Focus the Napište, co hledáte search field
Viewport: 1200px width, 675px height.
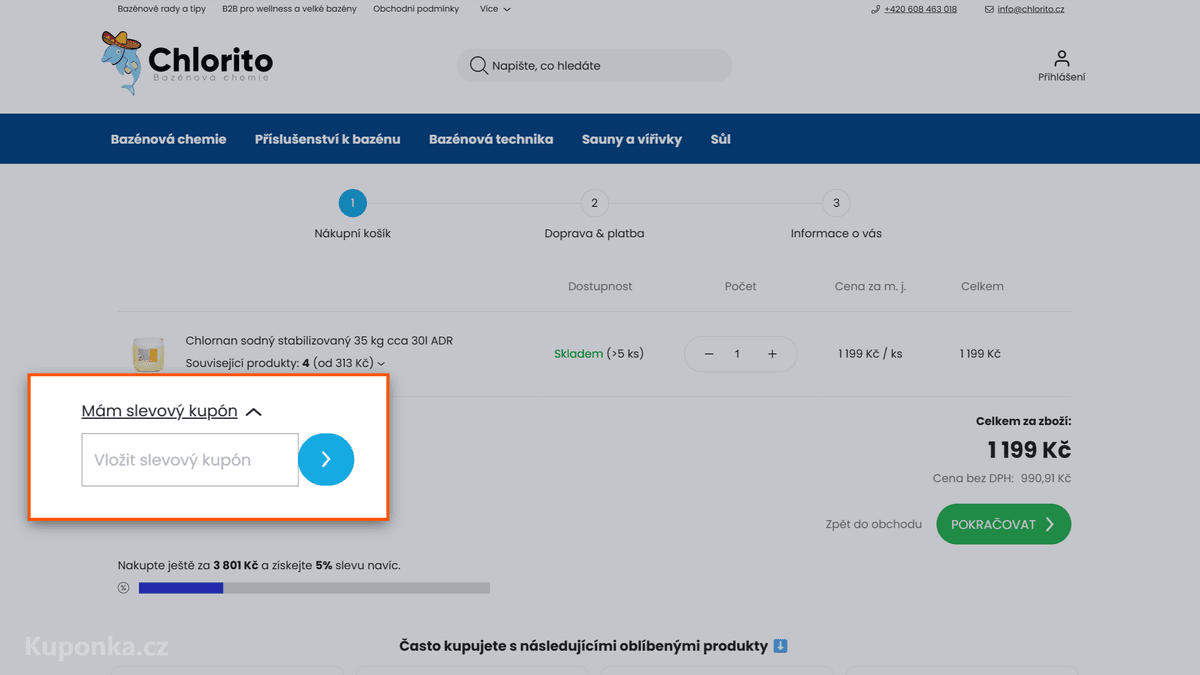[595, 66]
